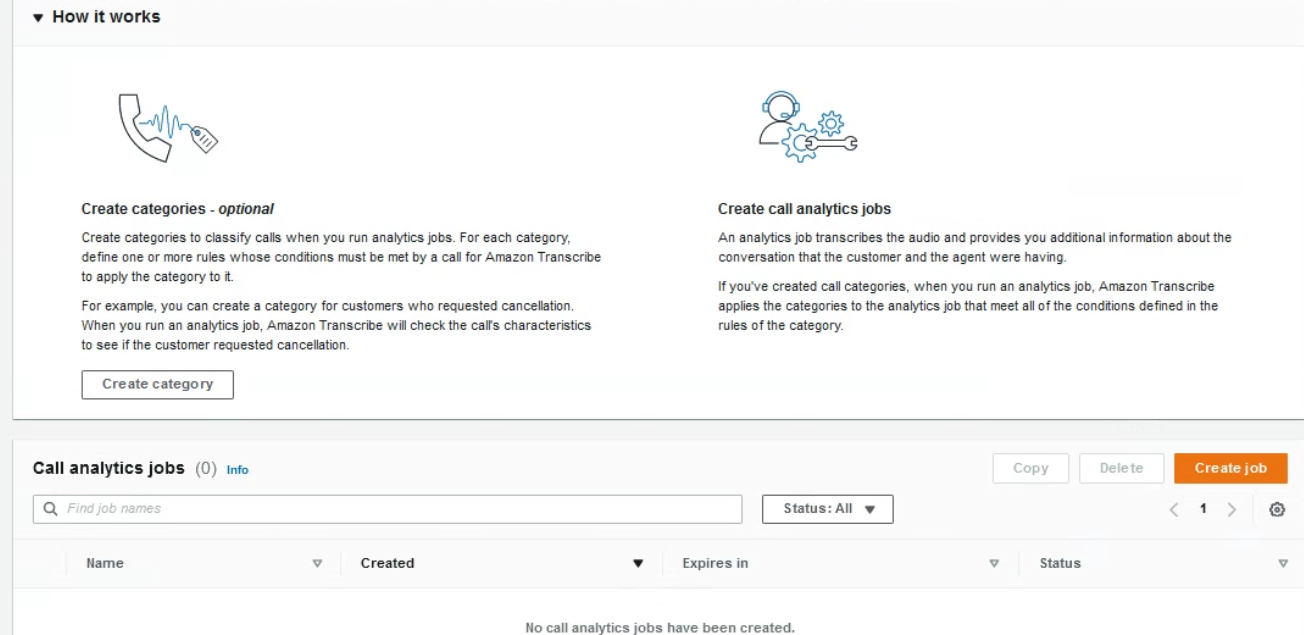Click the Created column header
1304x635 pixels.
387,563
